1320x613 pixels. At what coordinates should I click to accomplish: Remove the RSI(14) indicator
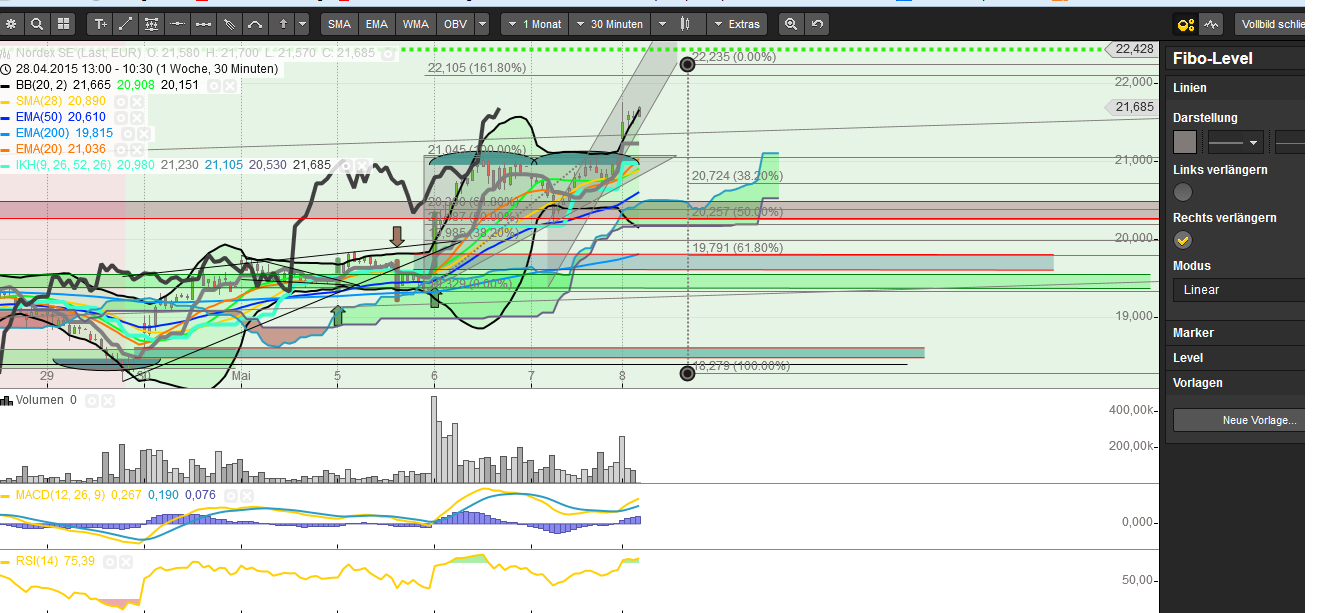click(126, 563)
